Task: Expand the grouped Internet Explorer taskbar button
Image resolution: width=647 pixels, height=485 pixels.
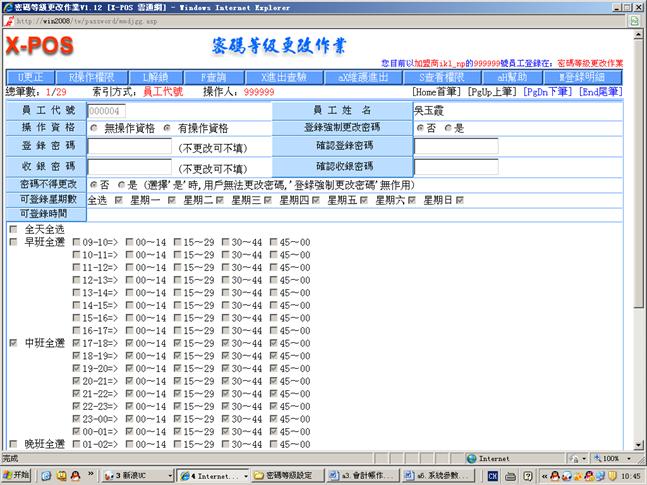Action: point(211,475)
